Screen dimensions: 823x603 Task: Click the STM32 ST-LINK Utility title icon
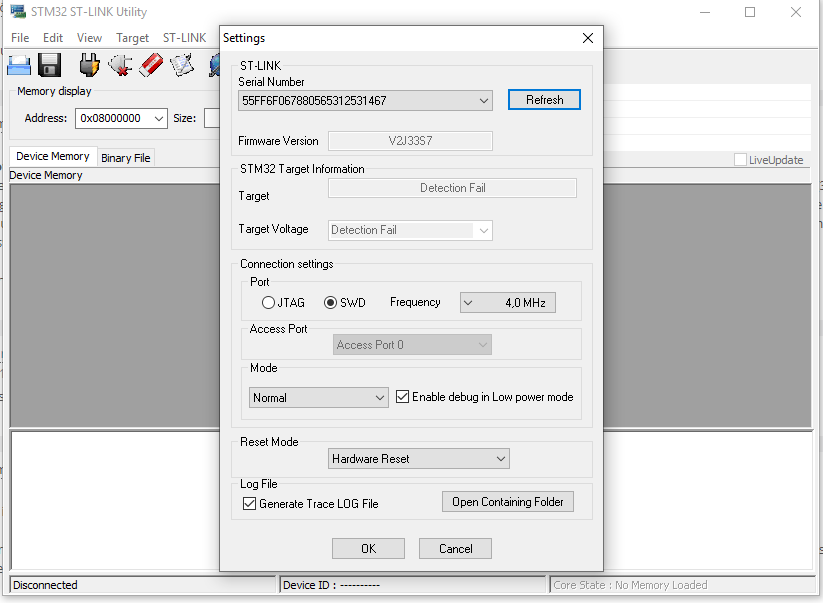coord(18,12)
